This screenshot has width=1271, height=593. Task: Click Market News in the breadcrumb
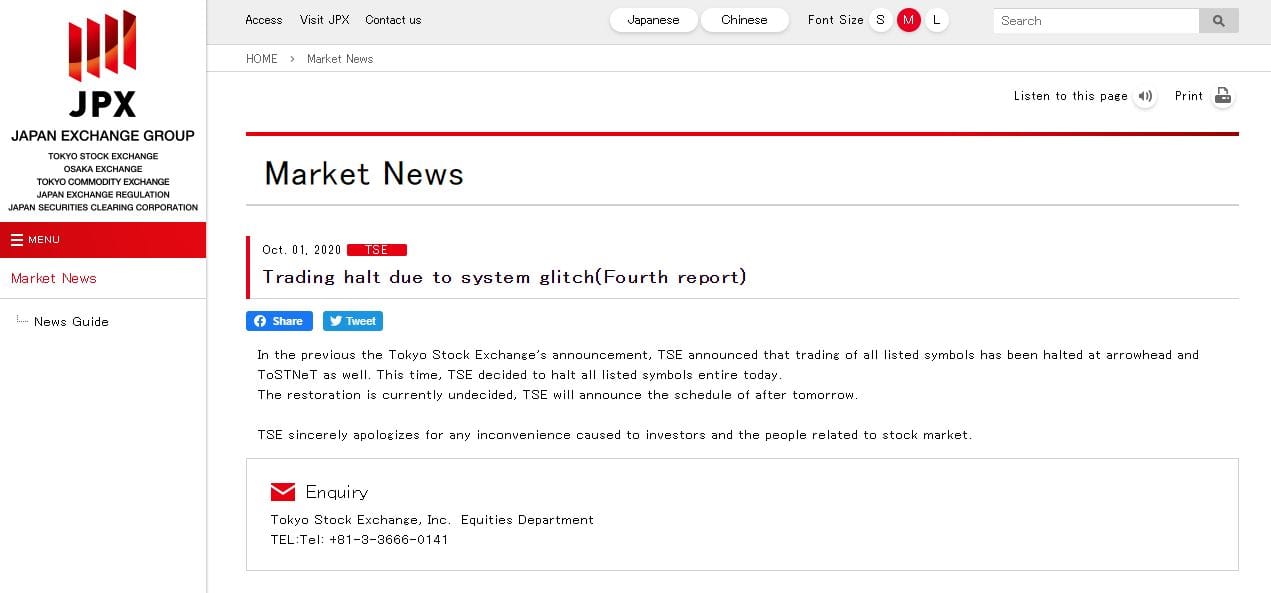[x=340, y=59]
